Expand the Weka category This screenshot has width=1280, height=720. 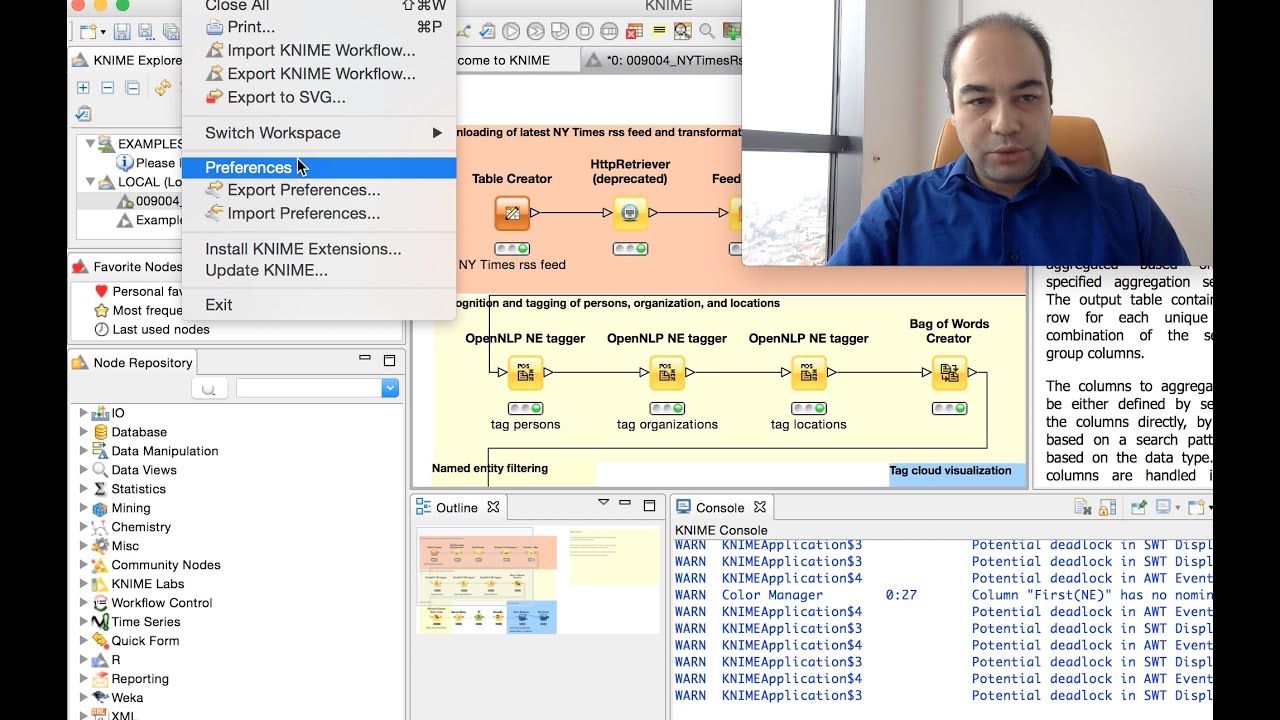[84, 698]
